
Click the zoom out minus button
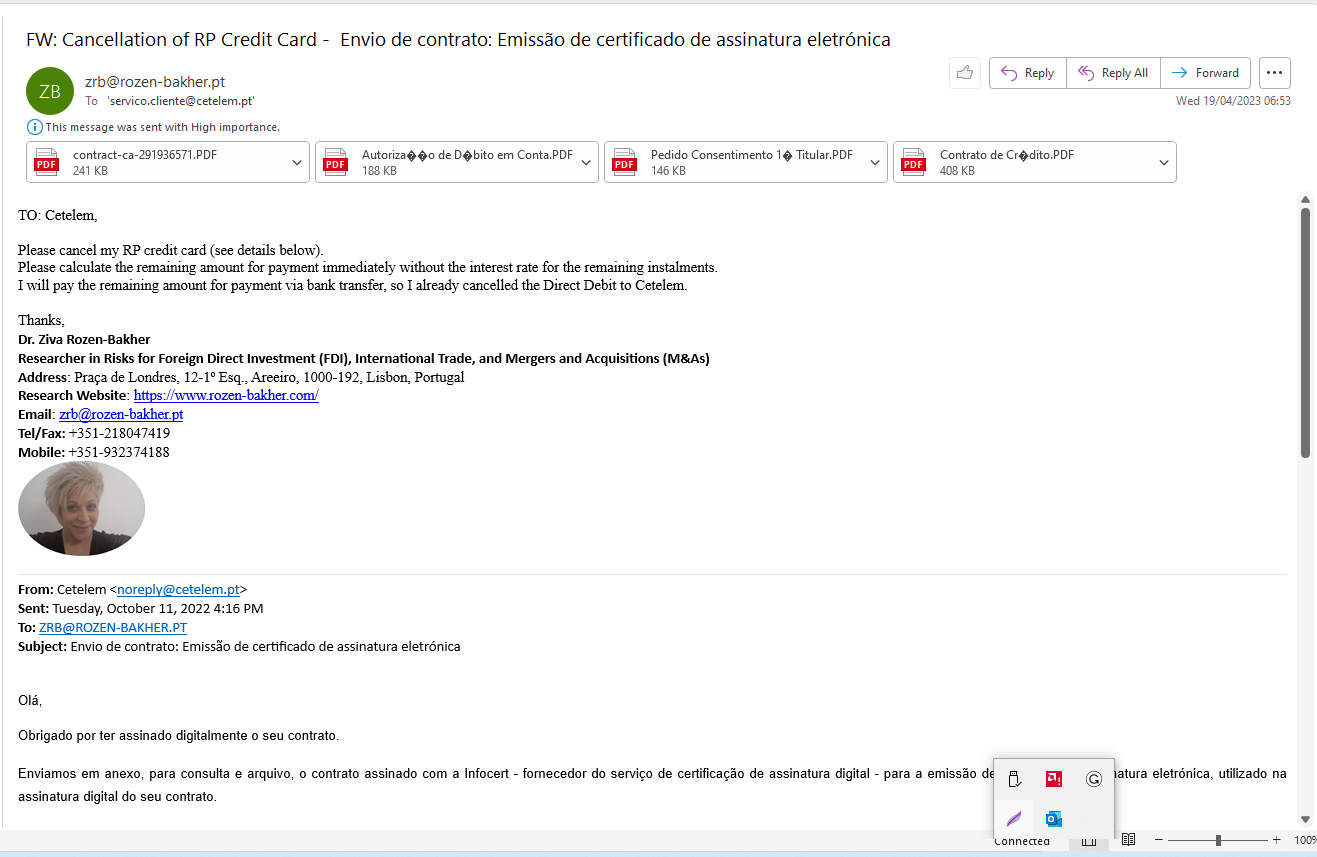1158,840
